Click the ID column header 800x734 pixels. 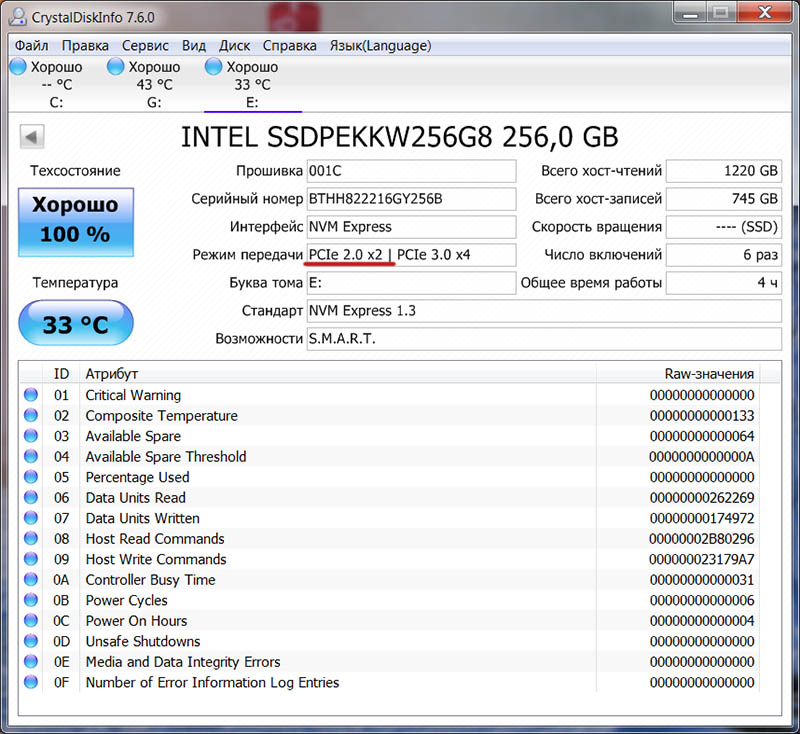coord(62,374)
